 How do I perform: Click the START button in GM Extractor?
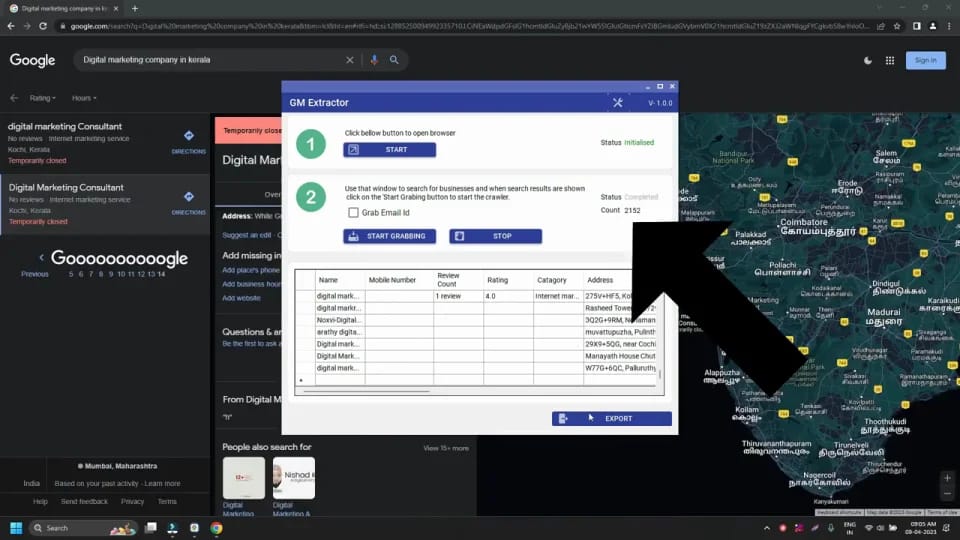(389, 149)
